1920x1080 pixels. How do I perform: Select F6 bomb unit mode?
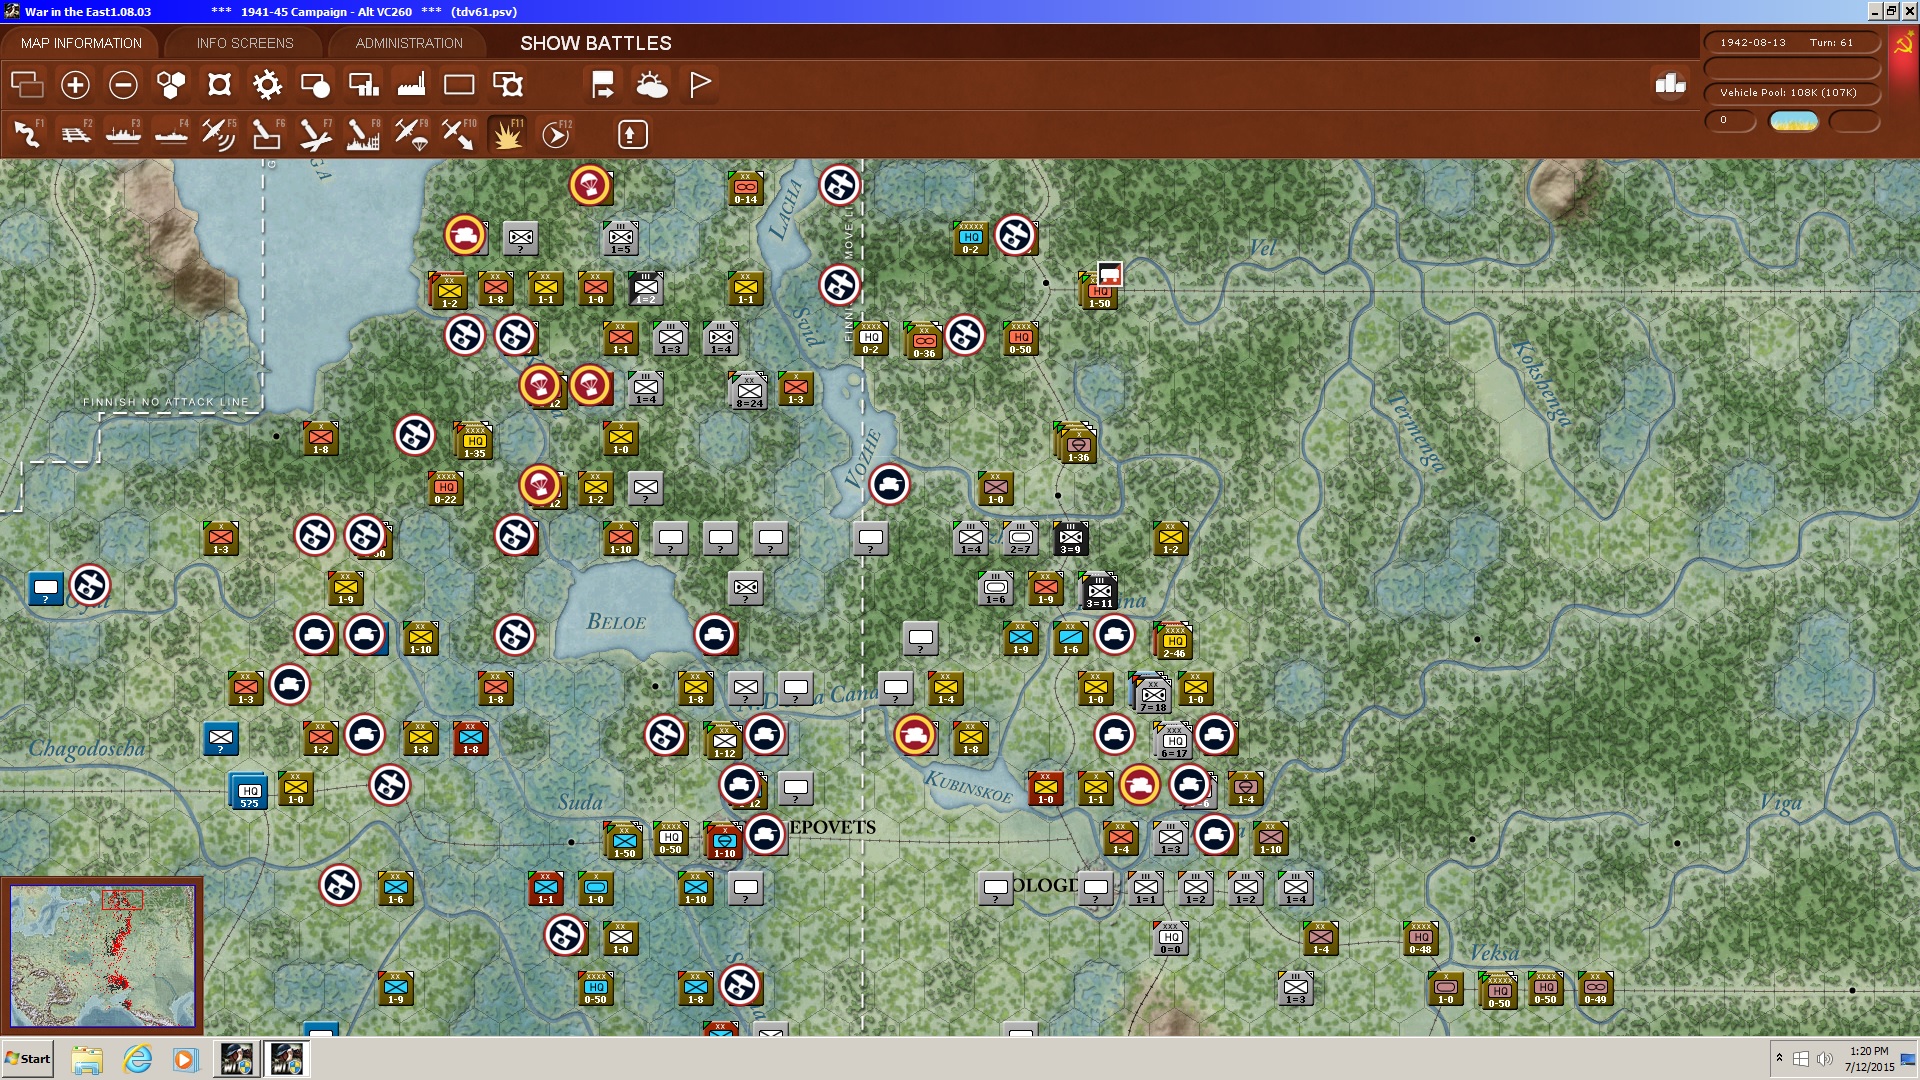pyautogui.click(x=267, y=134)
